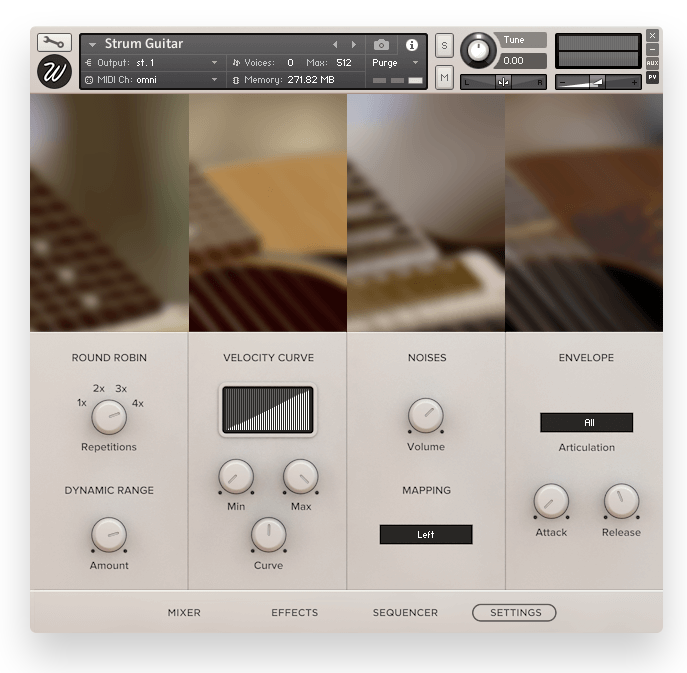Go to previous instrument preset arrow

point(335,45)
